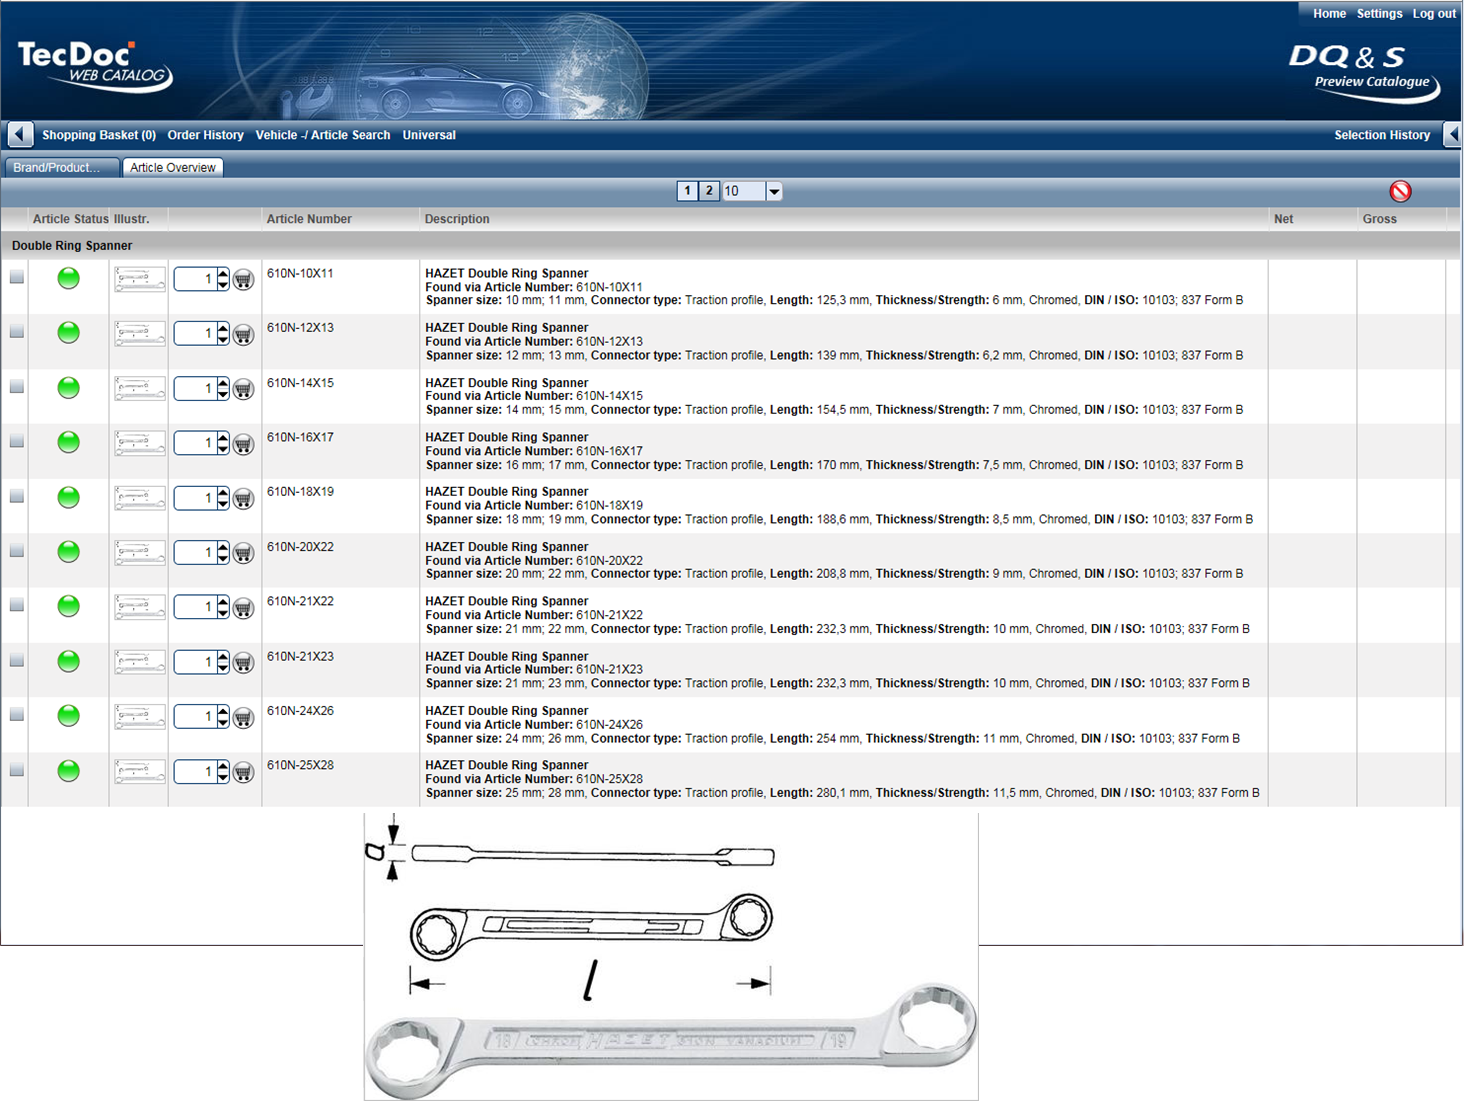Click quantity field for 610N-20X22

(x=195, y=552)
